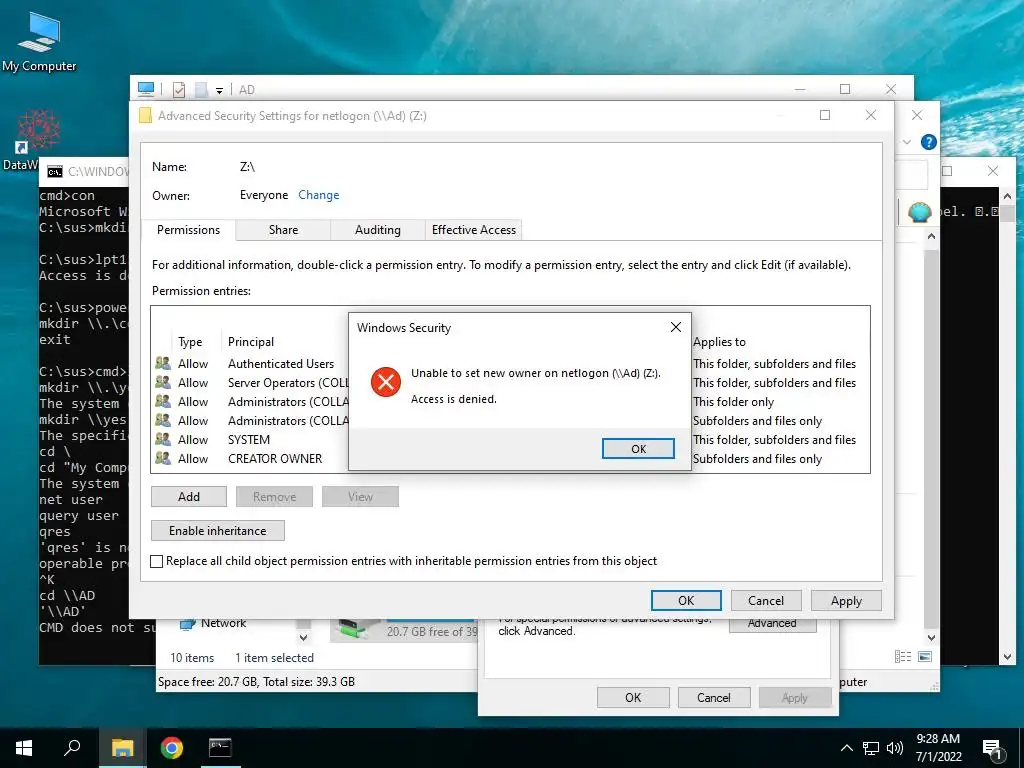1024x768 pixels.
Task: Click the Enable inheritance button
Action: click(x=217, y=530)
